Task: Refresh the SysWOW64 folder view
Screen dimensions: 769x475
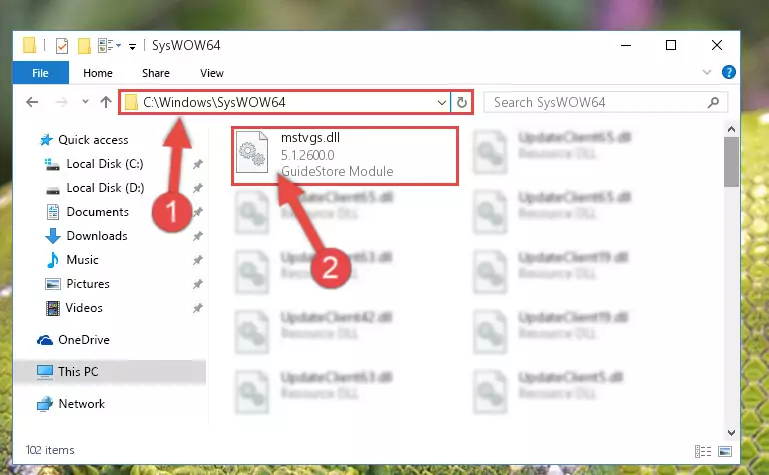Action: coord(461,102)
